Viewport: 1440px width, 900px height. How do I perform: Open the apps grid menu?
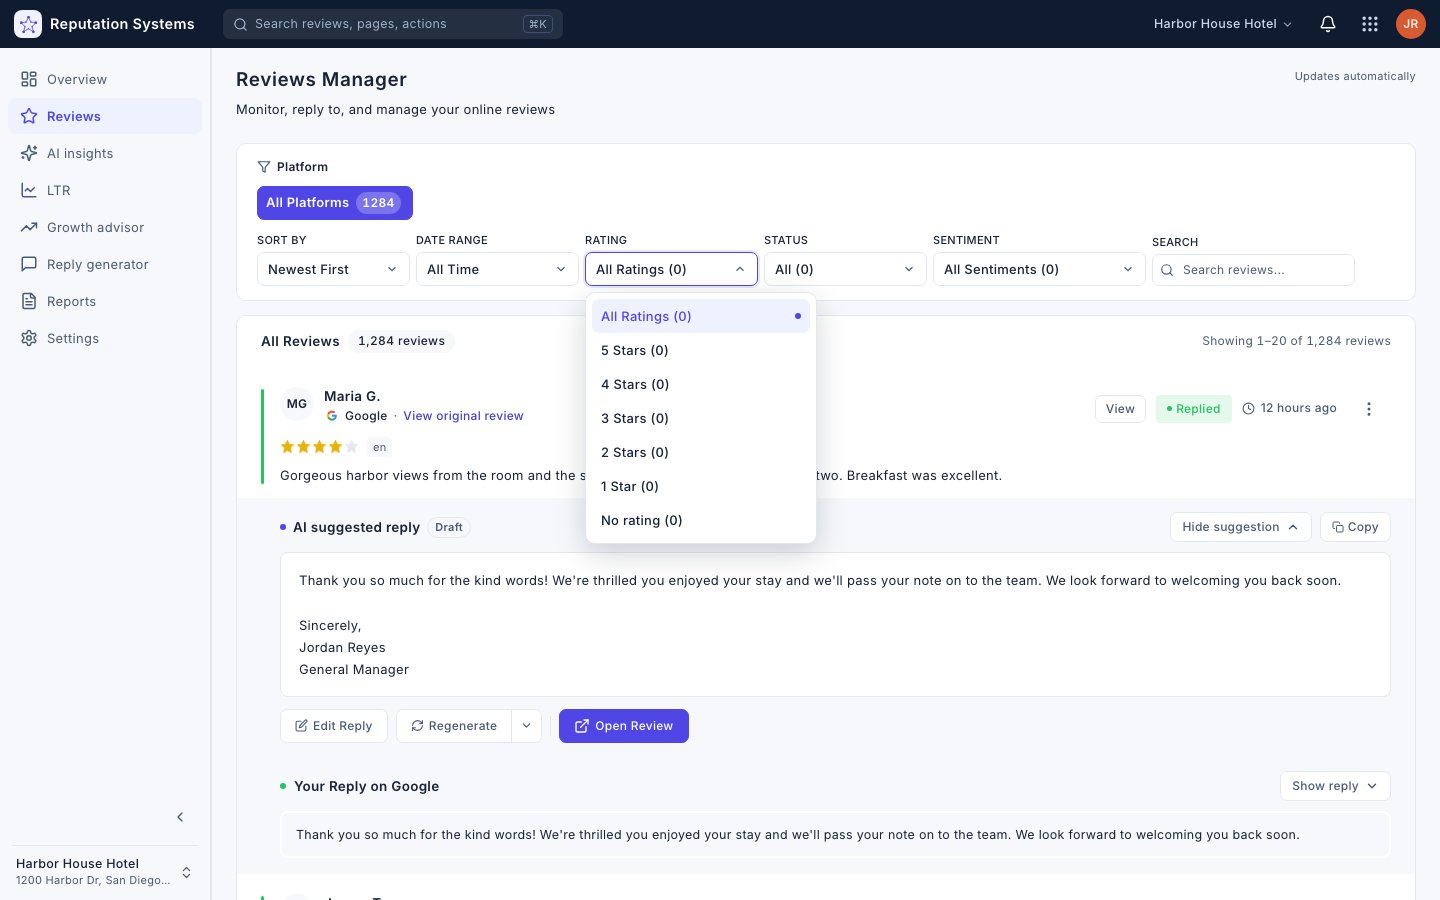1370,24
